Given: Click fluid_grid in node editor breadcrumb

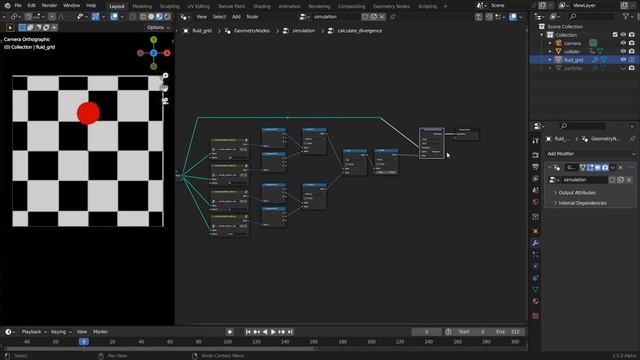Looking at the screenshot, I should point(202,31).
